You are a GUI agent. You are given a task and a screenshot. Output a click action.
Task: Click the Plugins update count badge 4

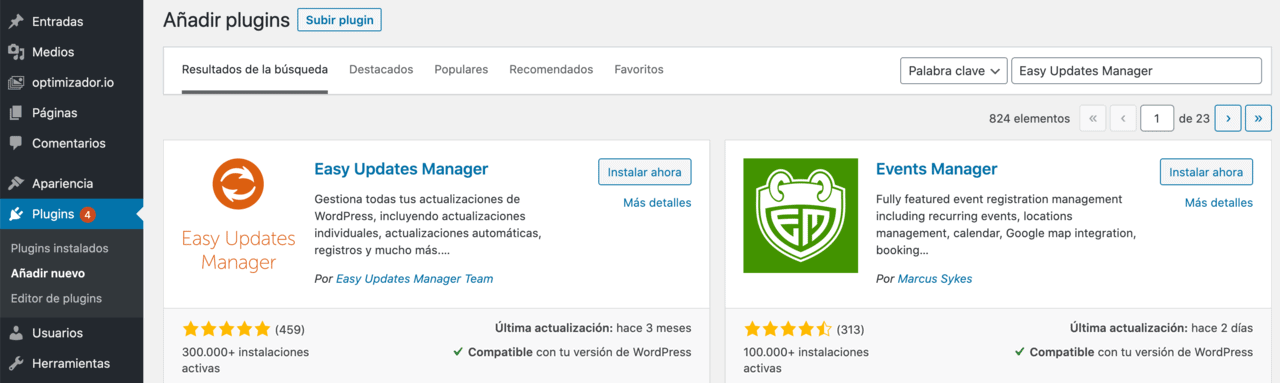[x=88, y=214]
